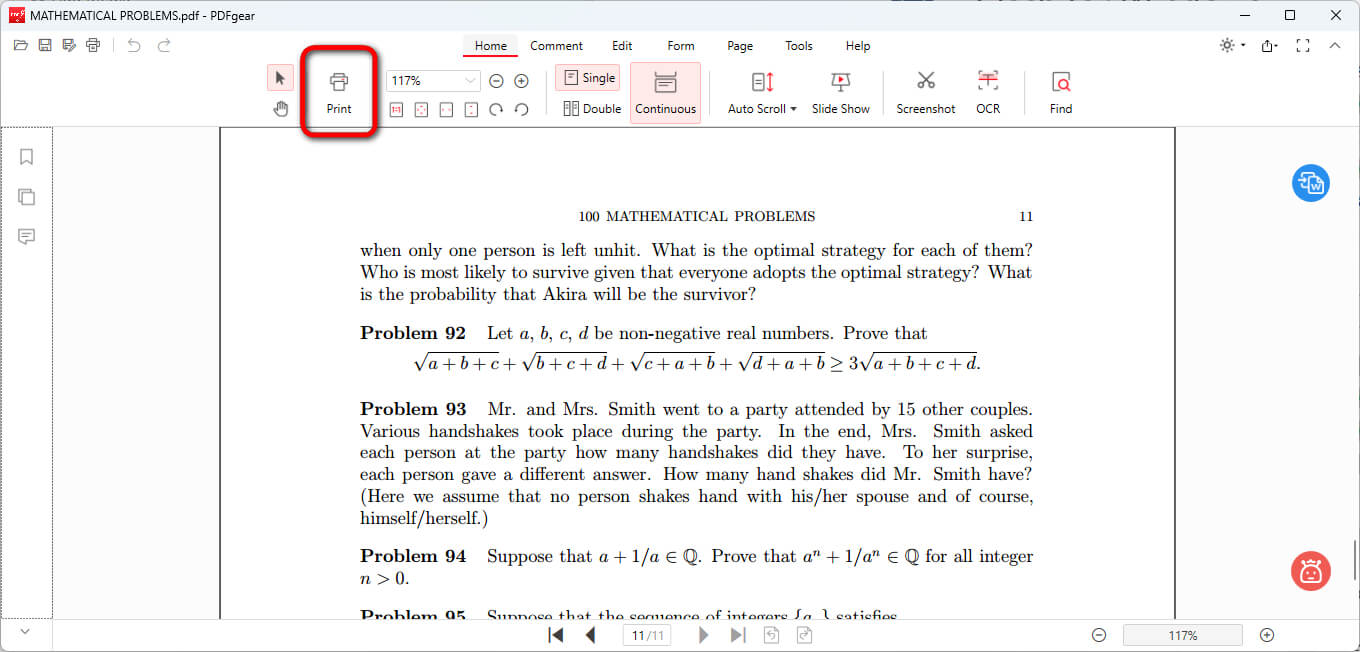1360x652 pixels.
Task: Start the Slide Show
Action: [840, 92]
